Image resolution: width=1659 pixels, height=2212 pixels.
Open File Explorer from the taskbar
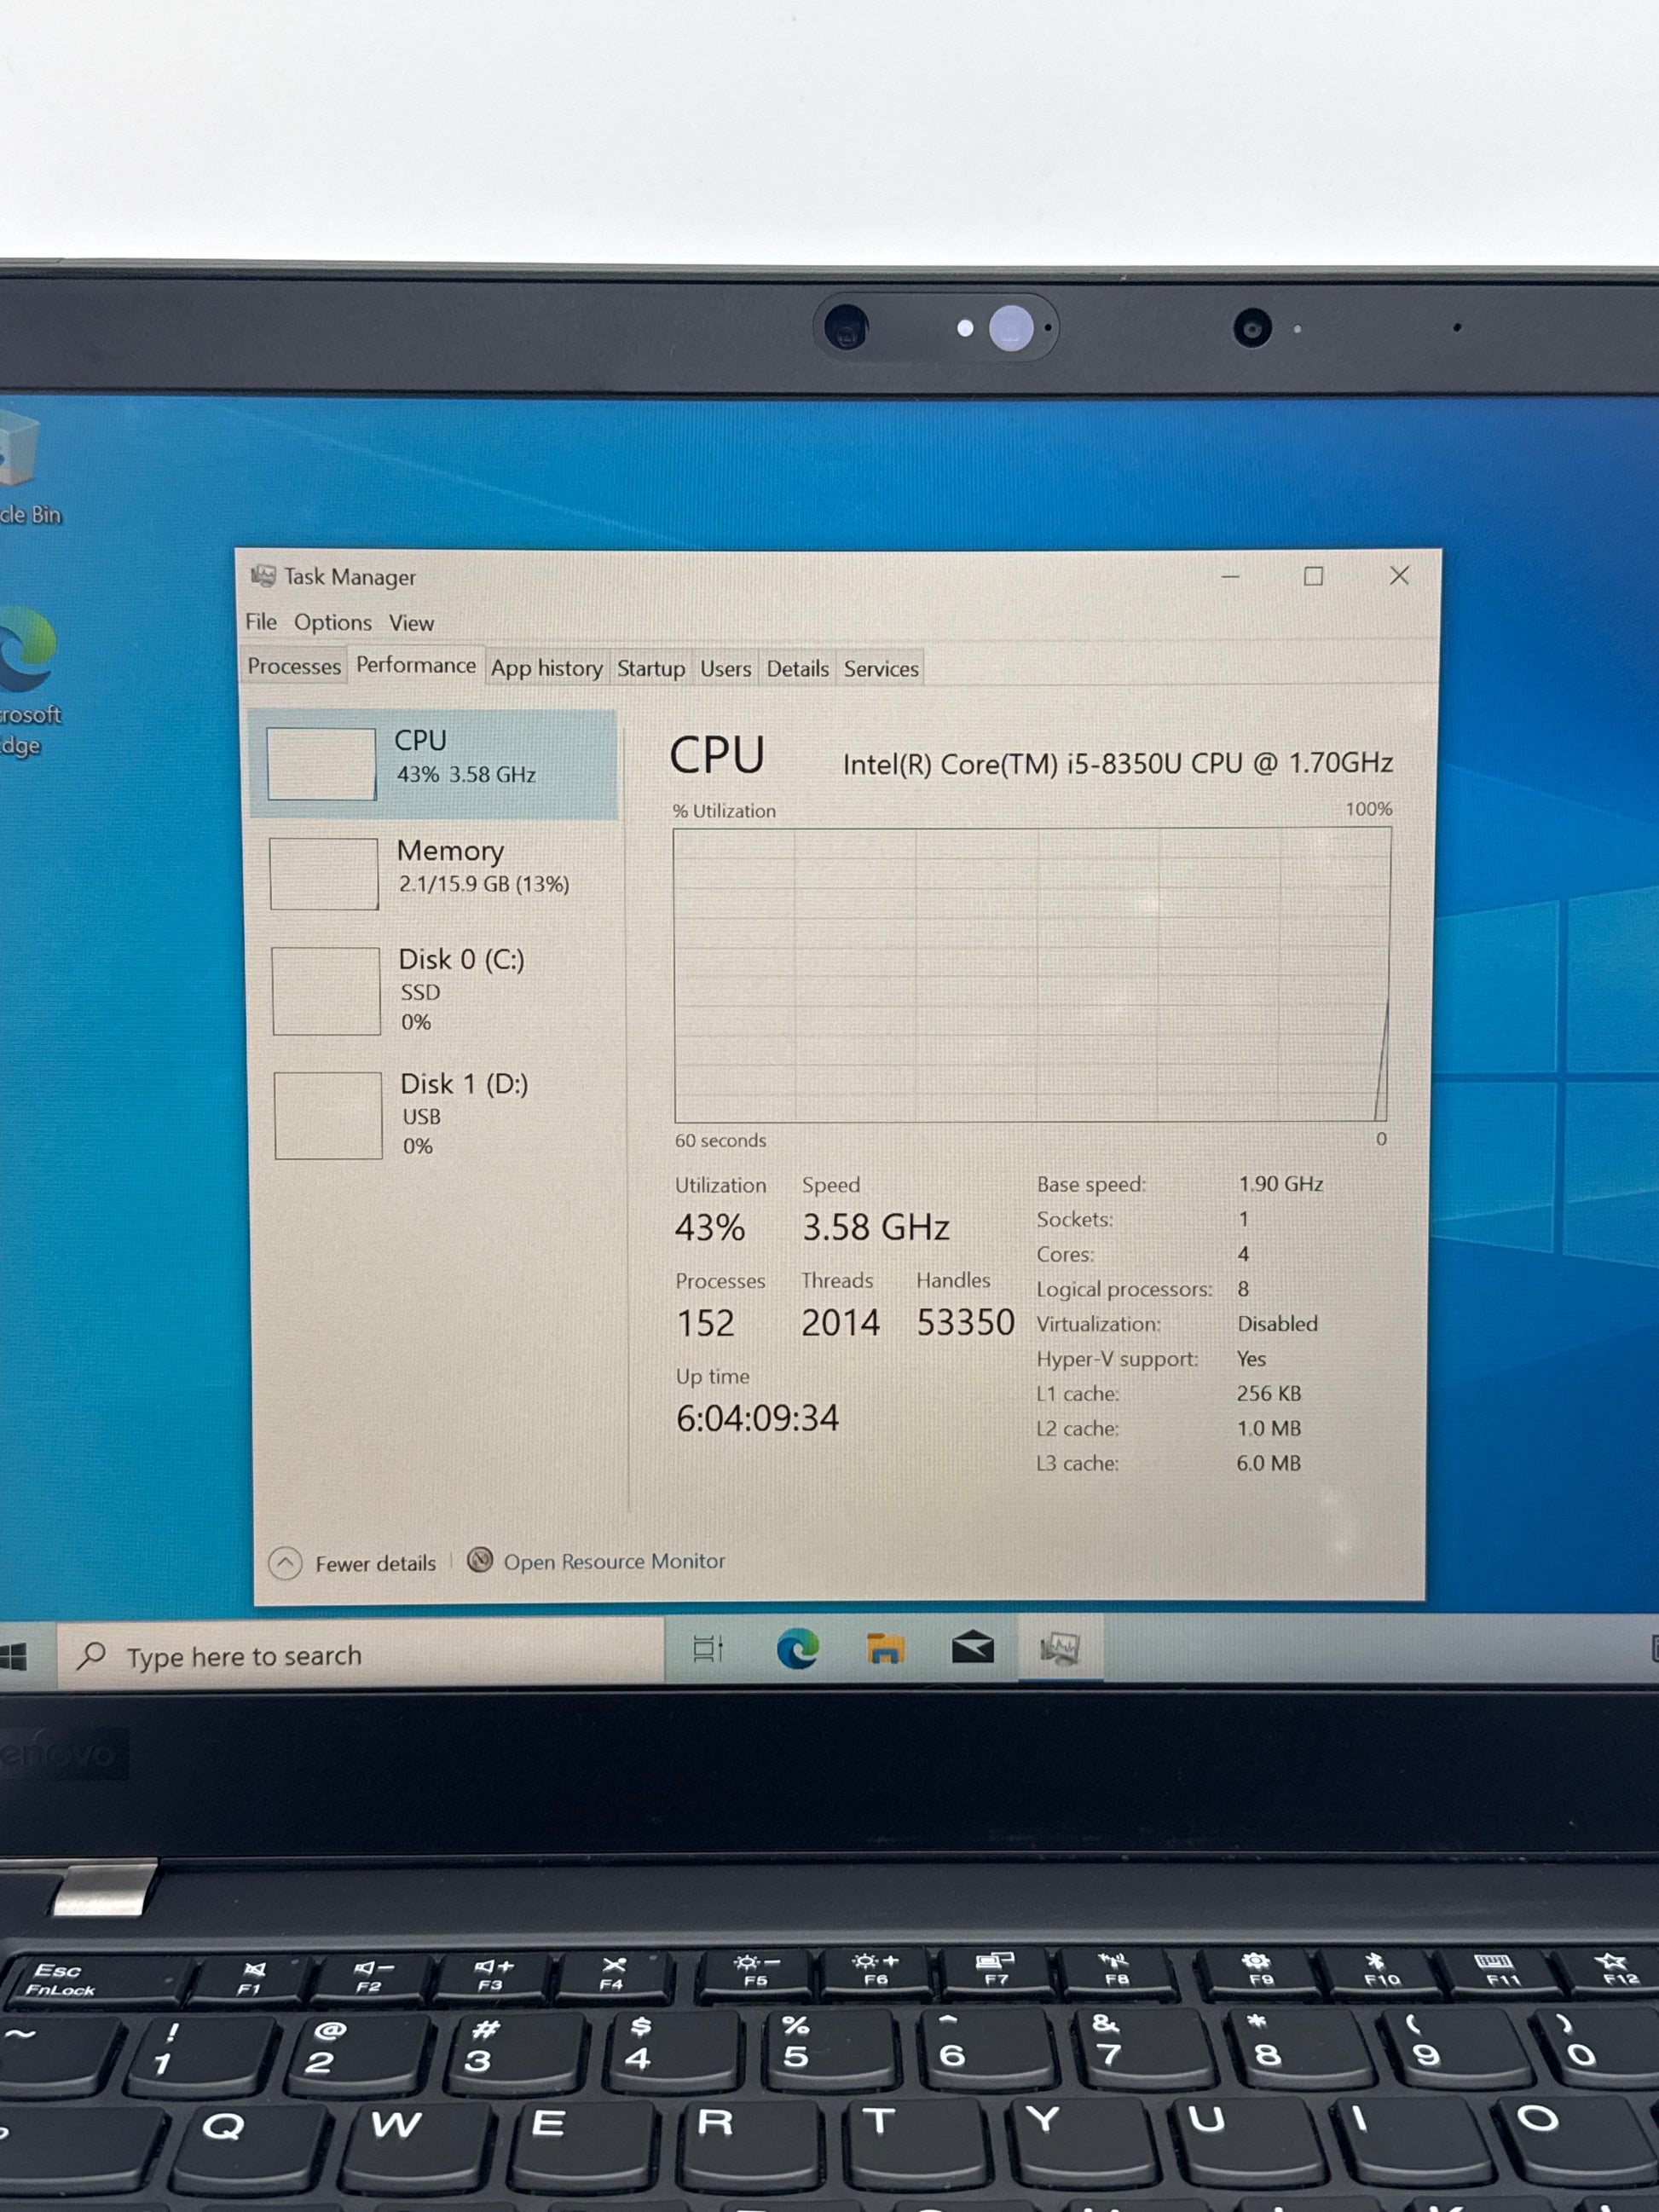click(x=885, y=1648)
